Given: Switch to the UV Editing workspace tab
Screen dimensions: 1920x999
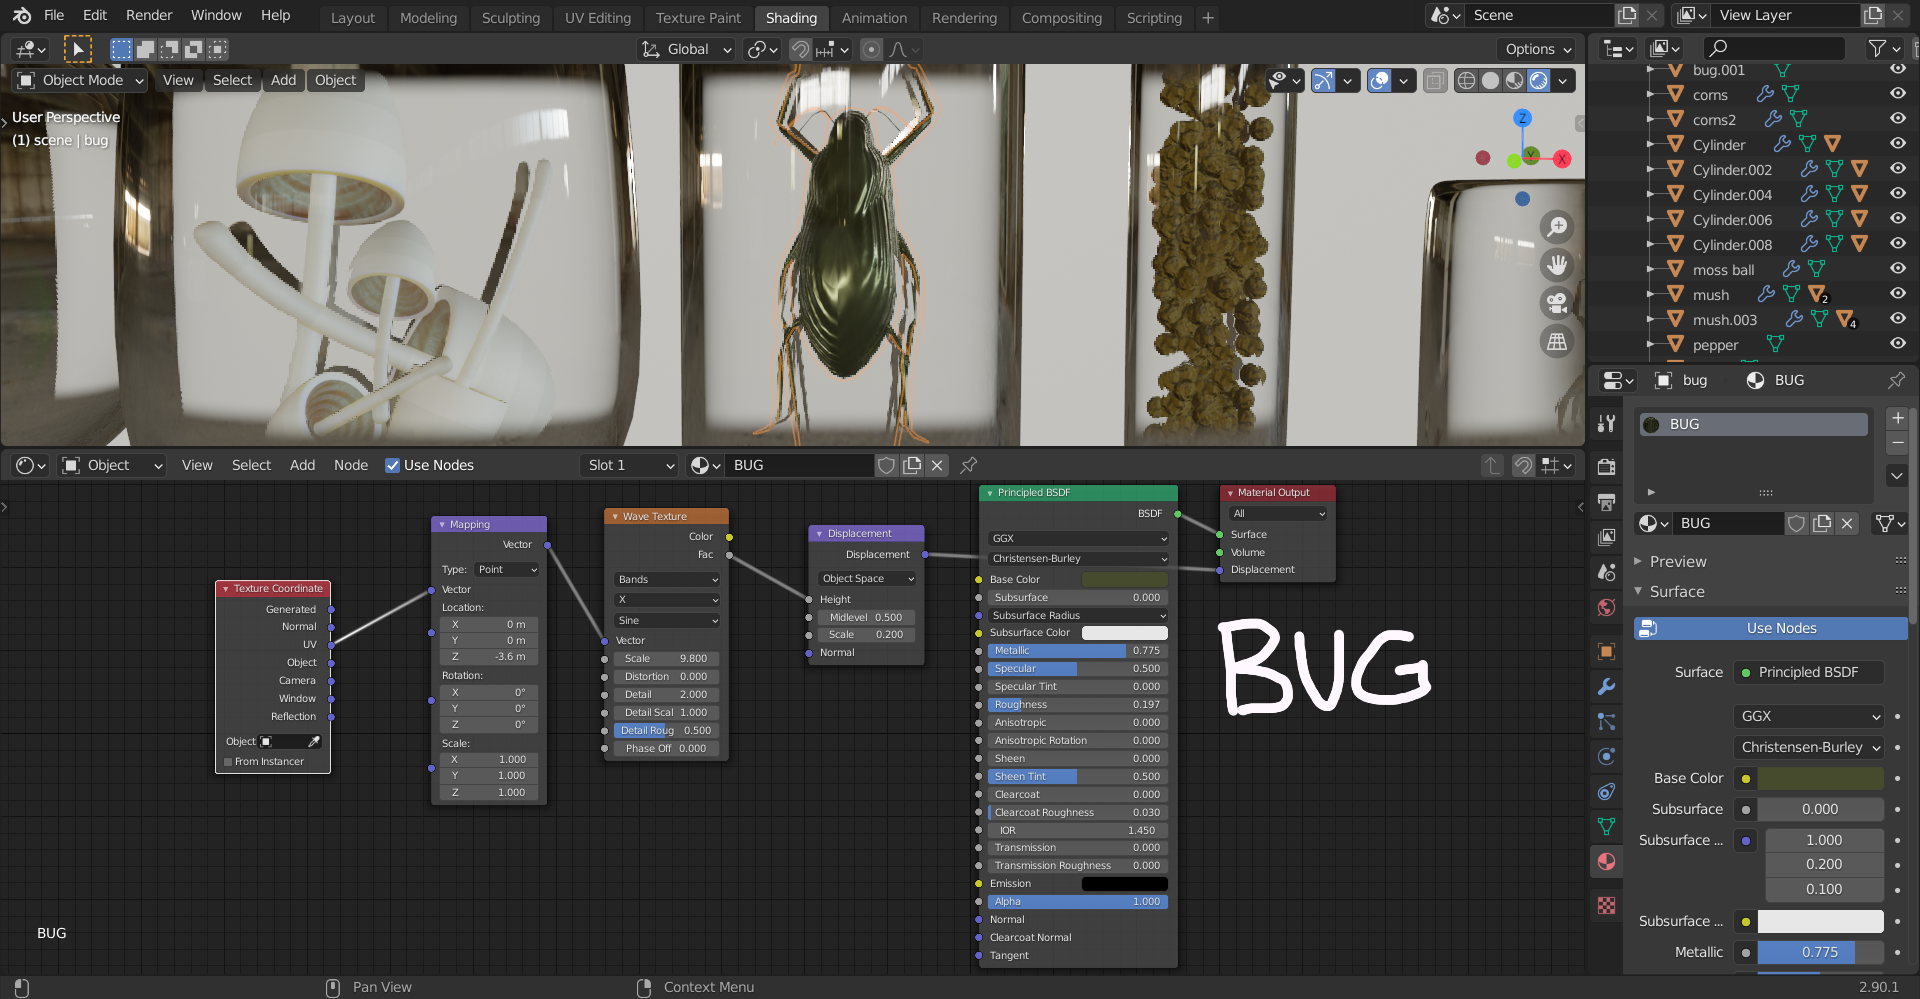Looking at the screenshot, I should [598, 18].
